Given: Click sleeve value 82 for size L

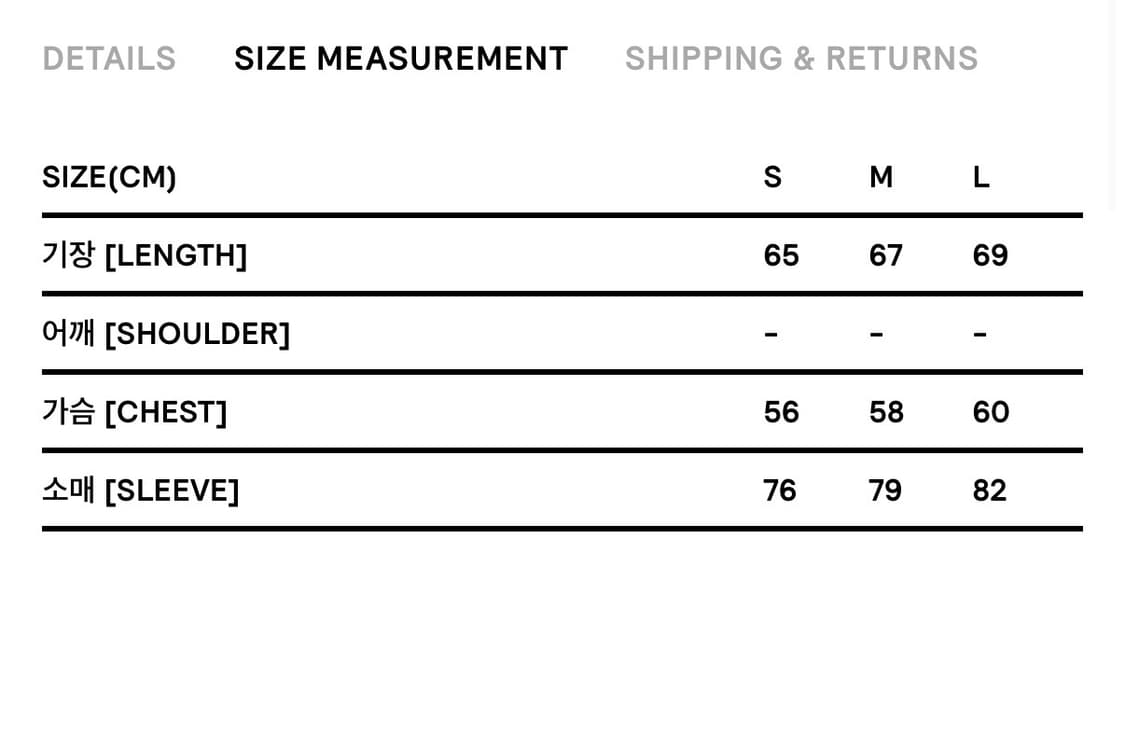Looking at the screenshot, I should coord(989,490).
